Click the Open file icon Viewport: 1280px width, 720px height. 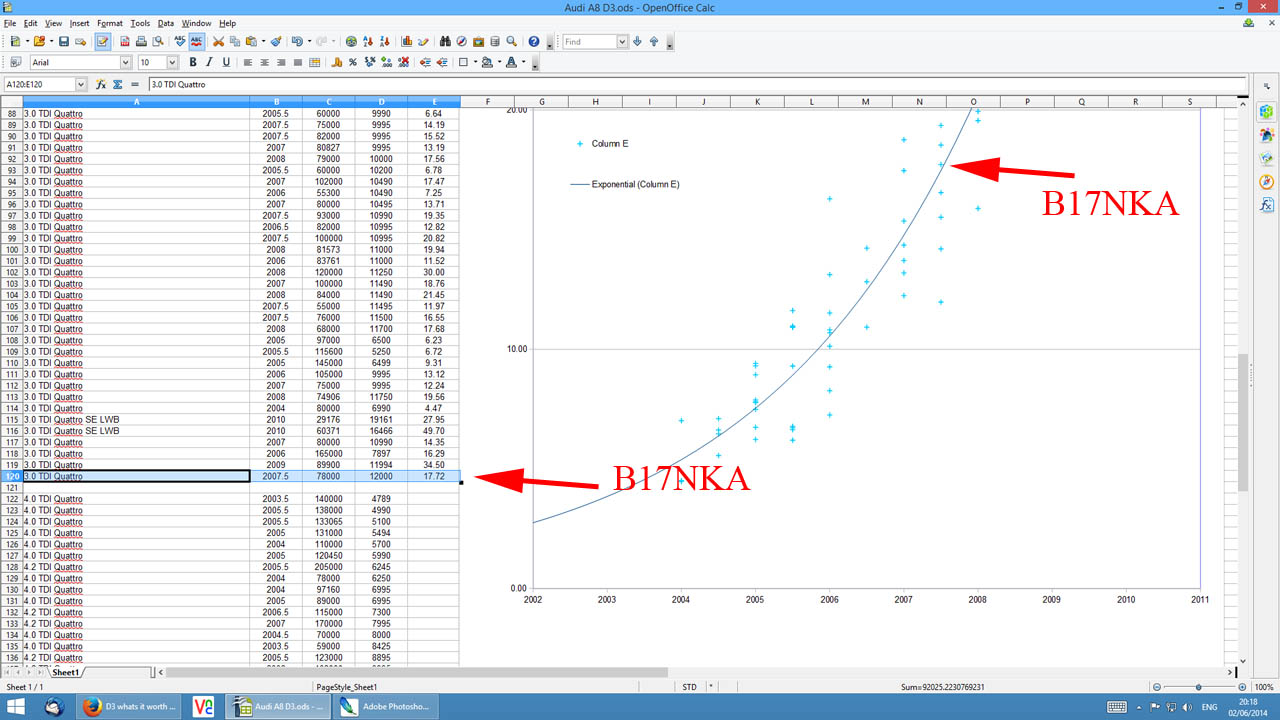click(x=39, y=42)
